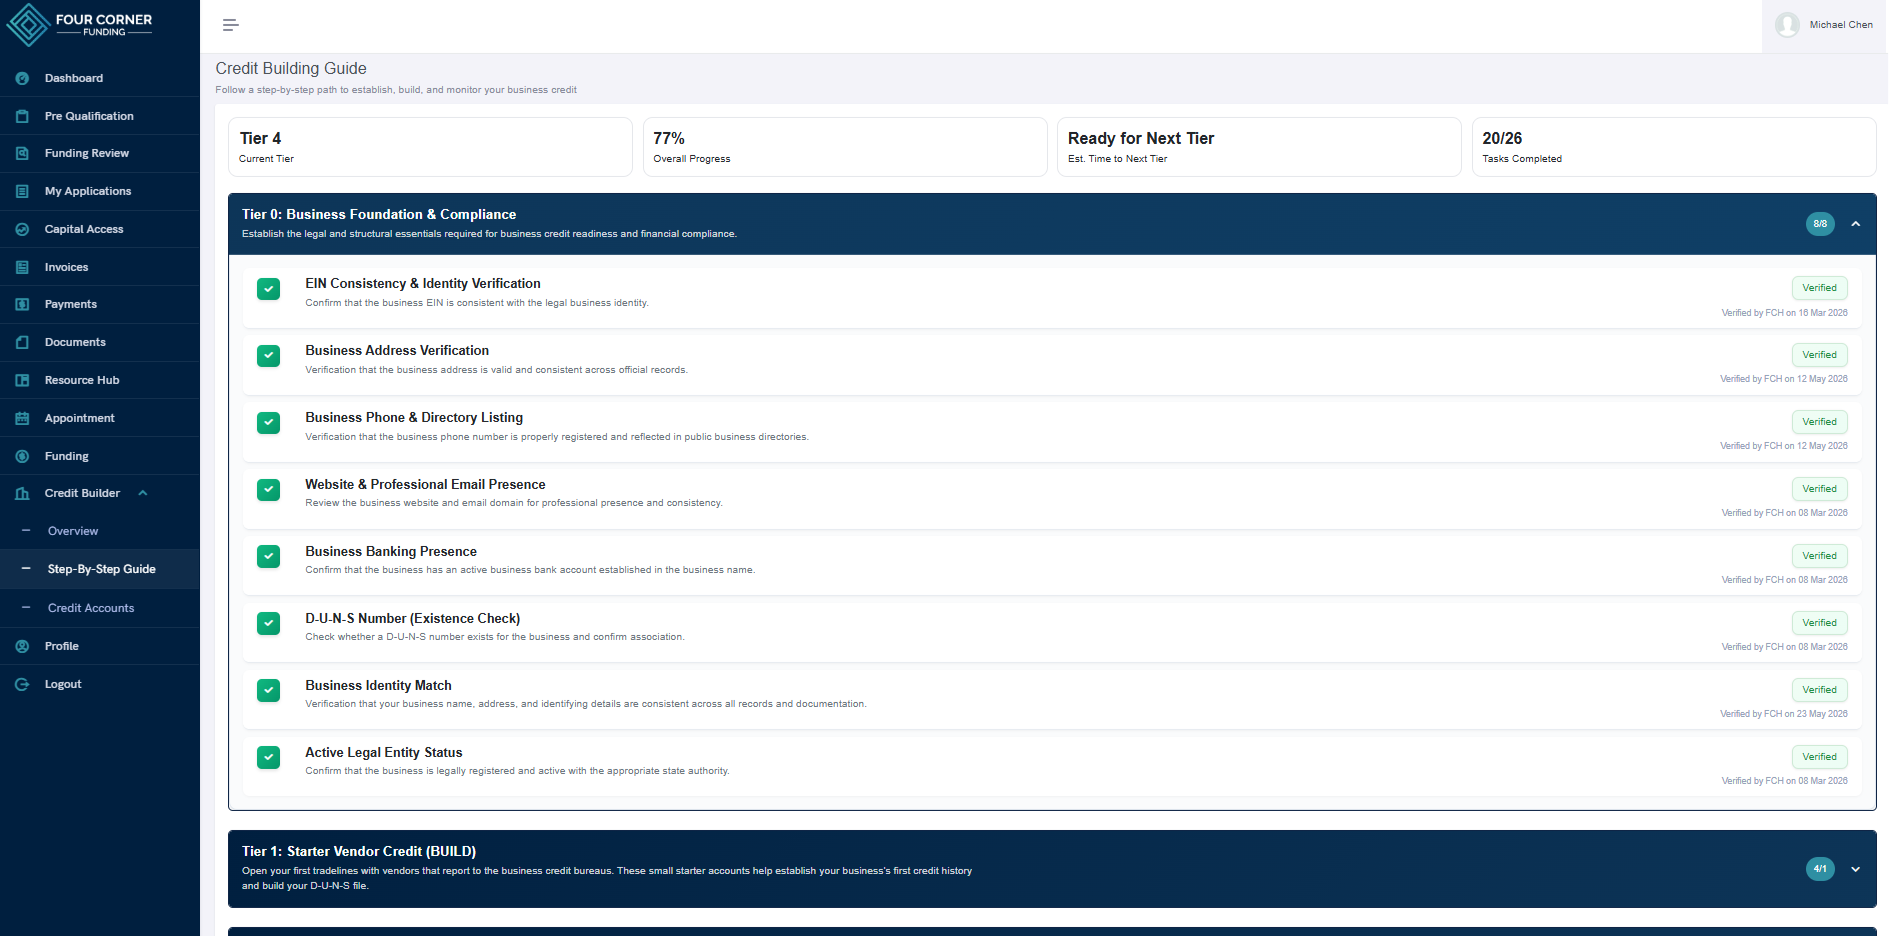Screen dimensions: 1889x936
Task: Click Verified badge for Business Banking Presence
Action: point(1819,556)
